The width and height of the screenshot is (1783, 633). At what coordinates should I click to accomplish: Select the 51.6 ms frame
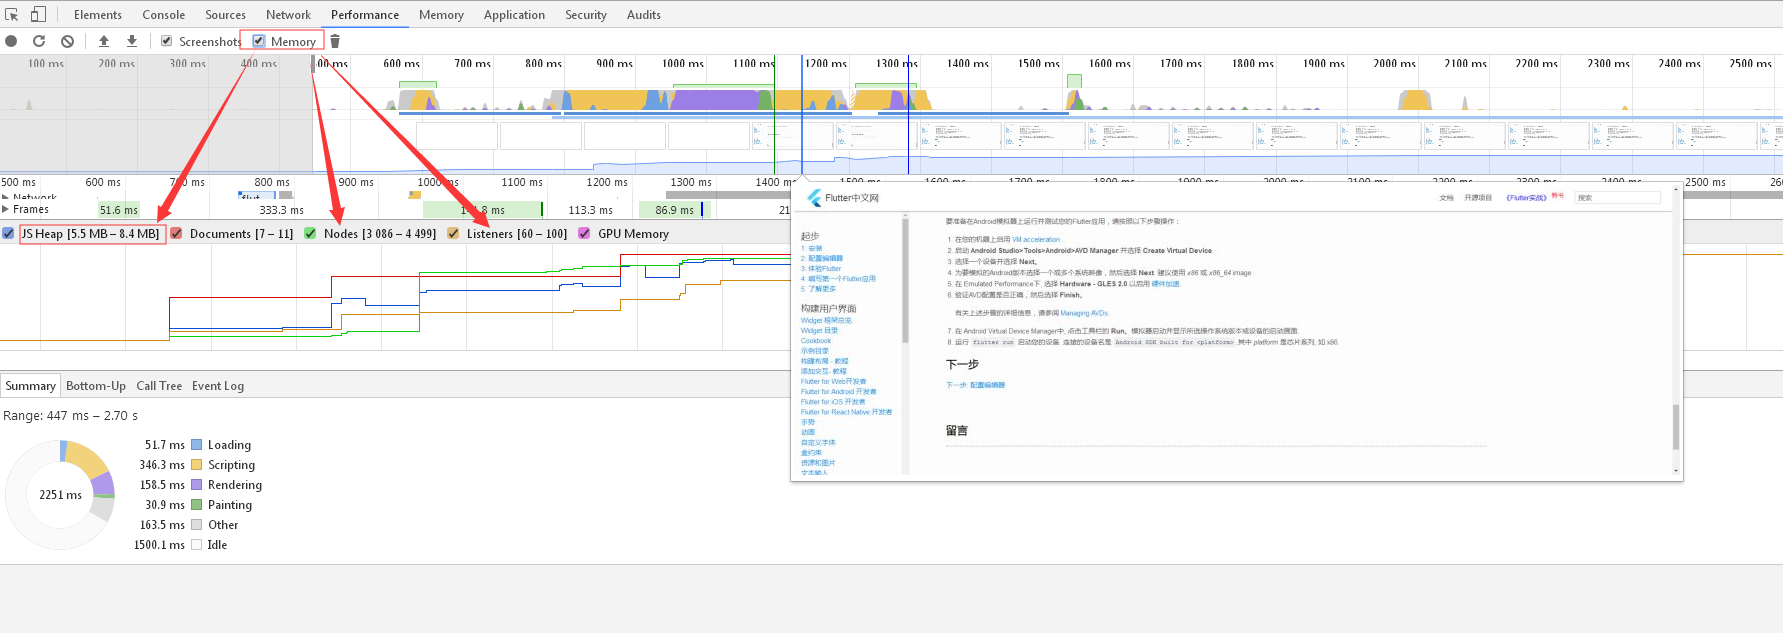click(x=119, y=210)
